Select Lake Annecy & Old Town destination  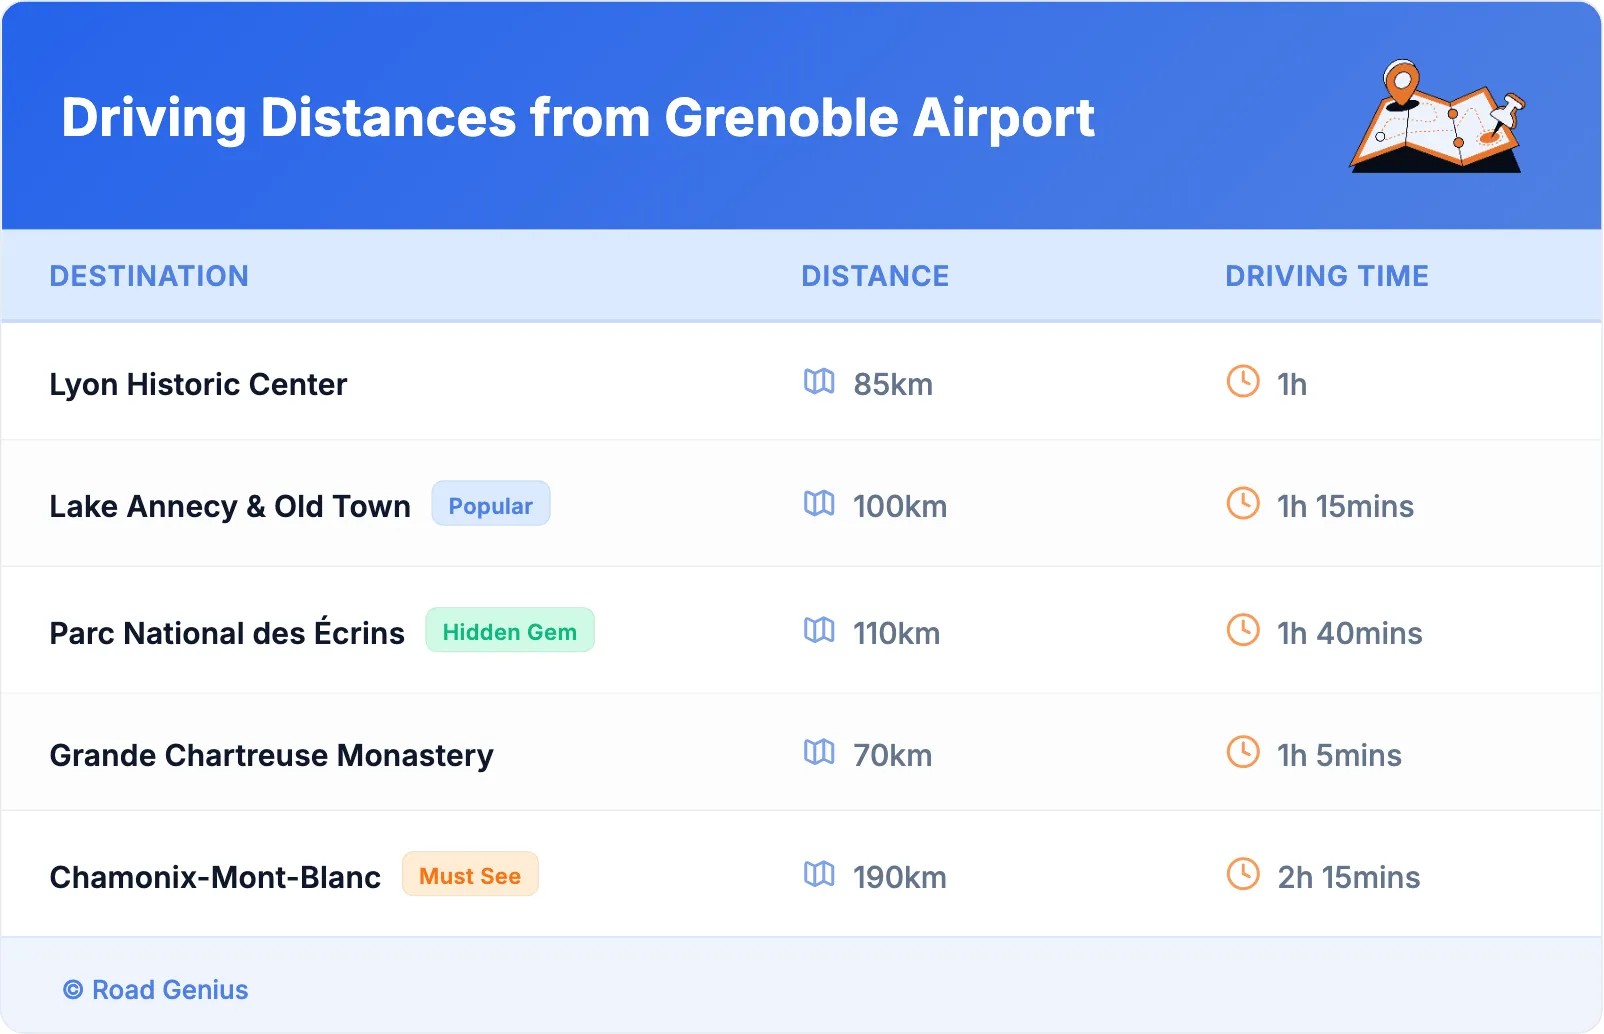230,506
